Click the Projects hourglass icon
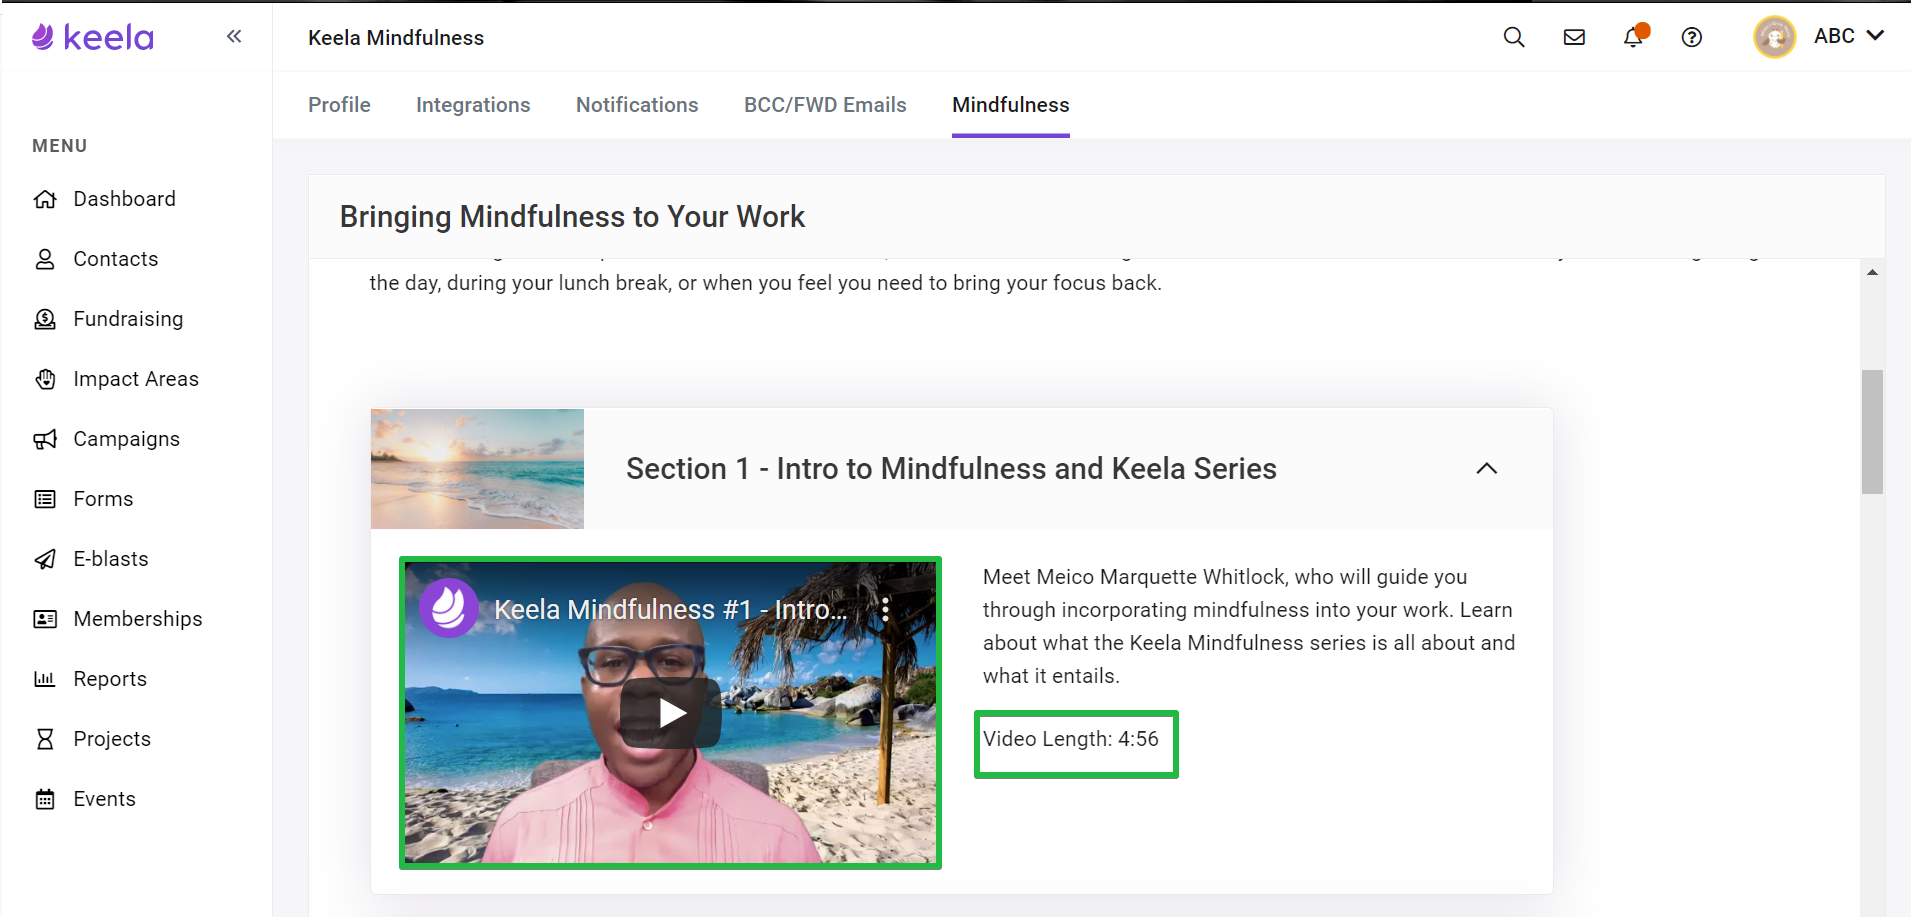Viewport: 1911px width, 917px height. 45,739
